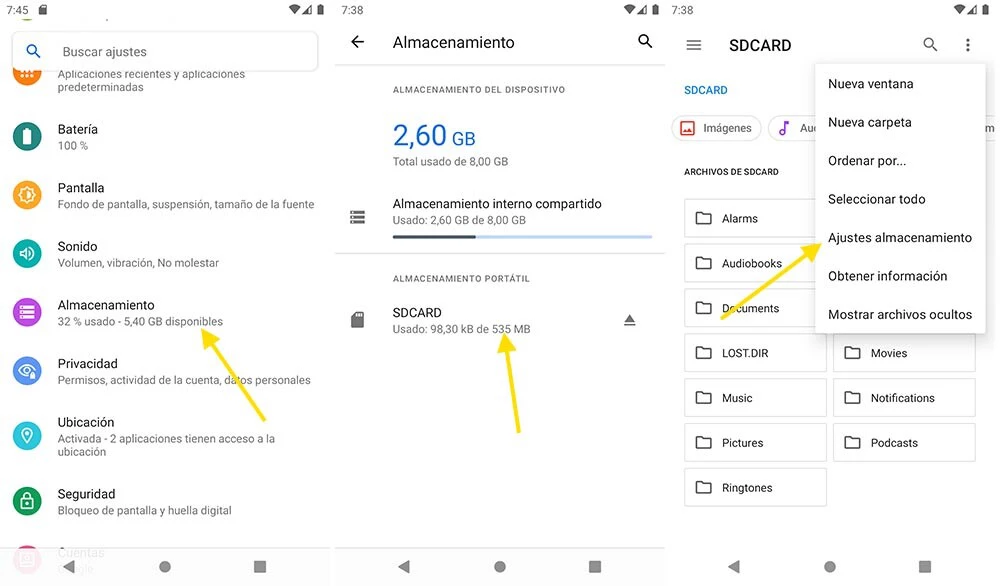This screenshot has height=586, width=1000.
Task: Open the Sonido speaker icon
Action: [x=27, y=254]
